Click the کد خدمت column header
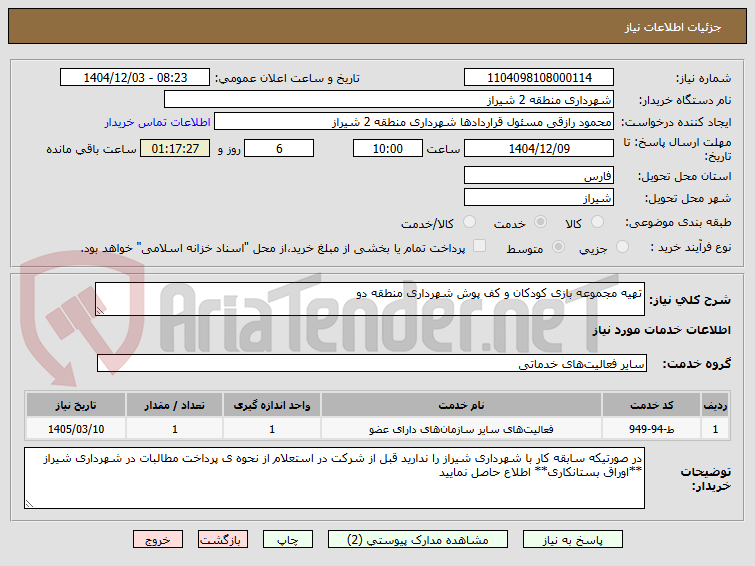Viewport: 755px width, 566px height. pos(651,405)
